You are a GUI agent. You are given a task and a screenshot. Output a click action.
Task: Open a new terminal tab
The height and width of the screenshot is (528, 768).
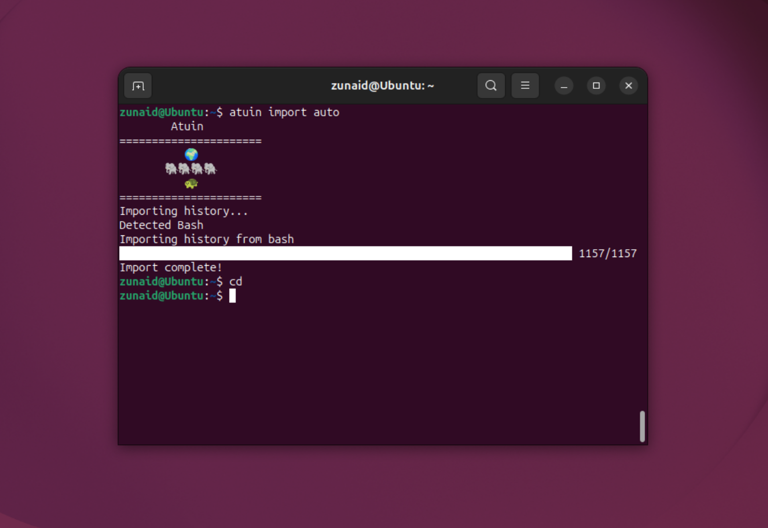[x=138, y=86]
